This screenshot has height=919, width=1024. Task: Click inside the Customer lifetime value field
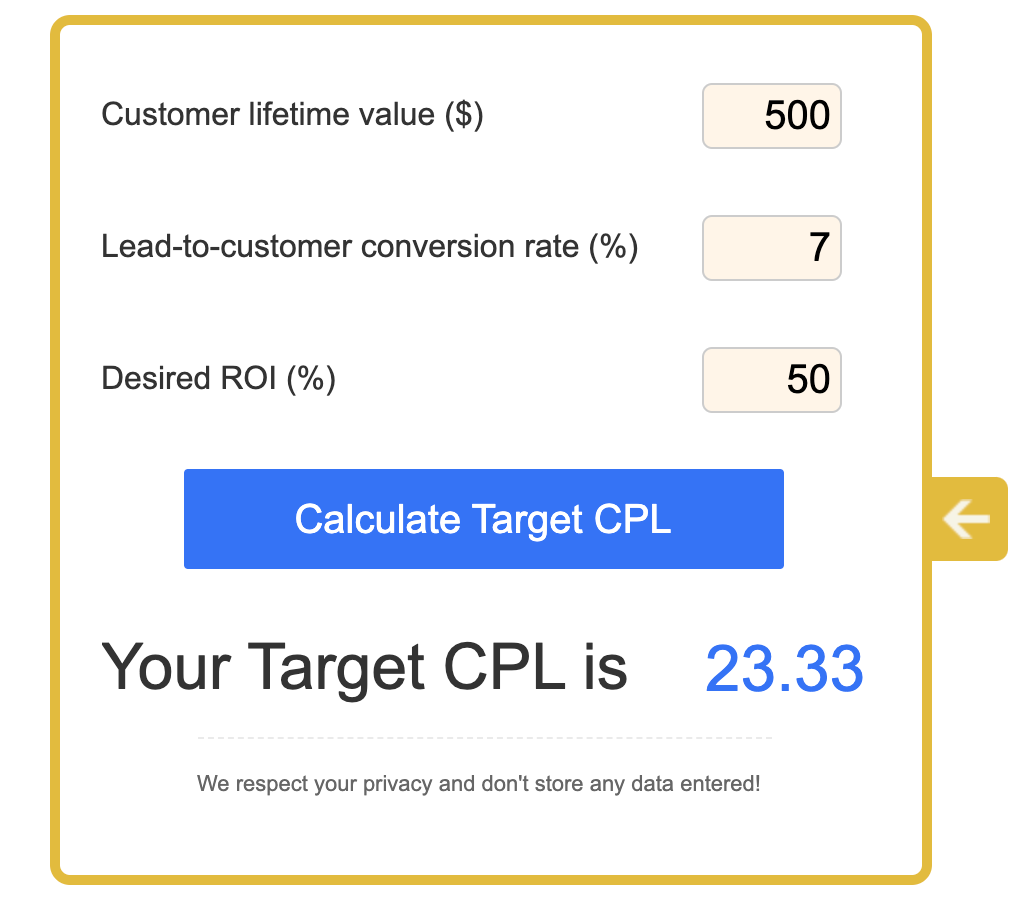coord(771,116)
